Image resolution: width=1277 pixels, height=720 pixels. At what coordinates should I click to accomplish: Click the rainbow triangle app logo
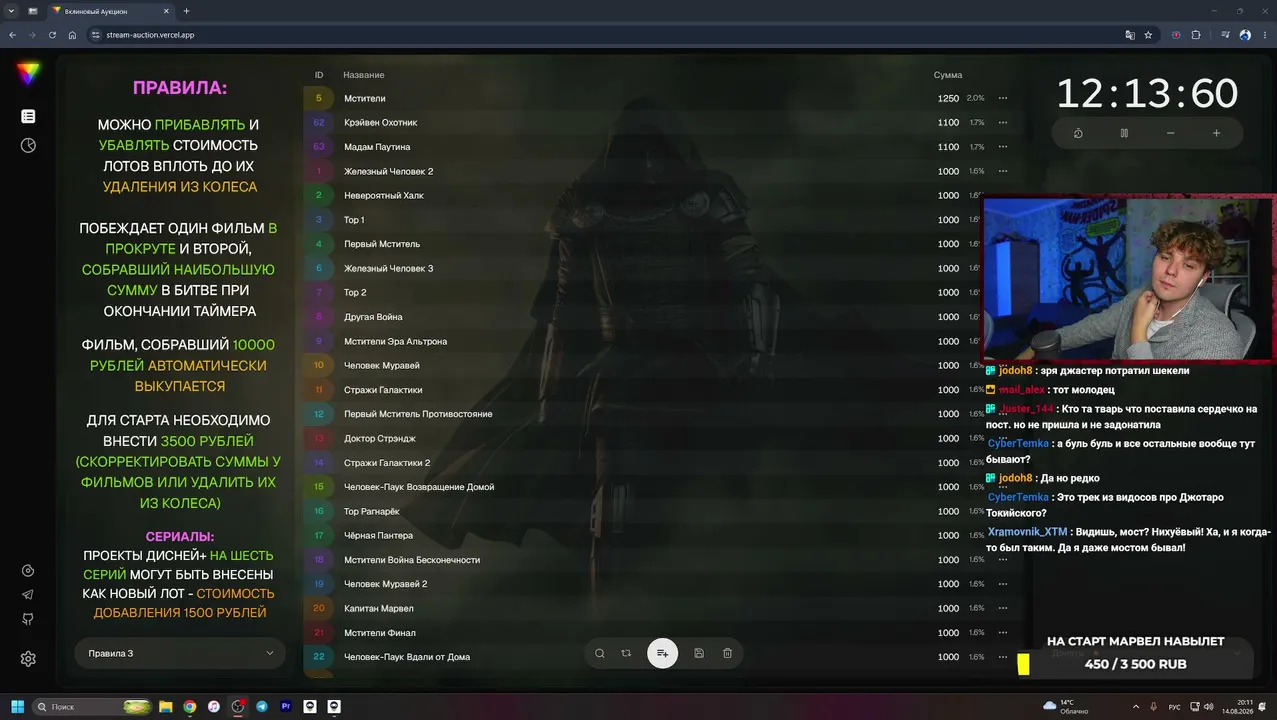click(28, 73)
